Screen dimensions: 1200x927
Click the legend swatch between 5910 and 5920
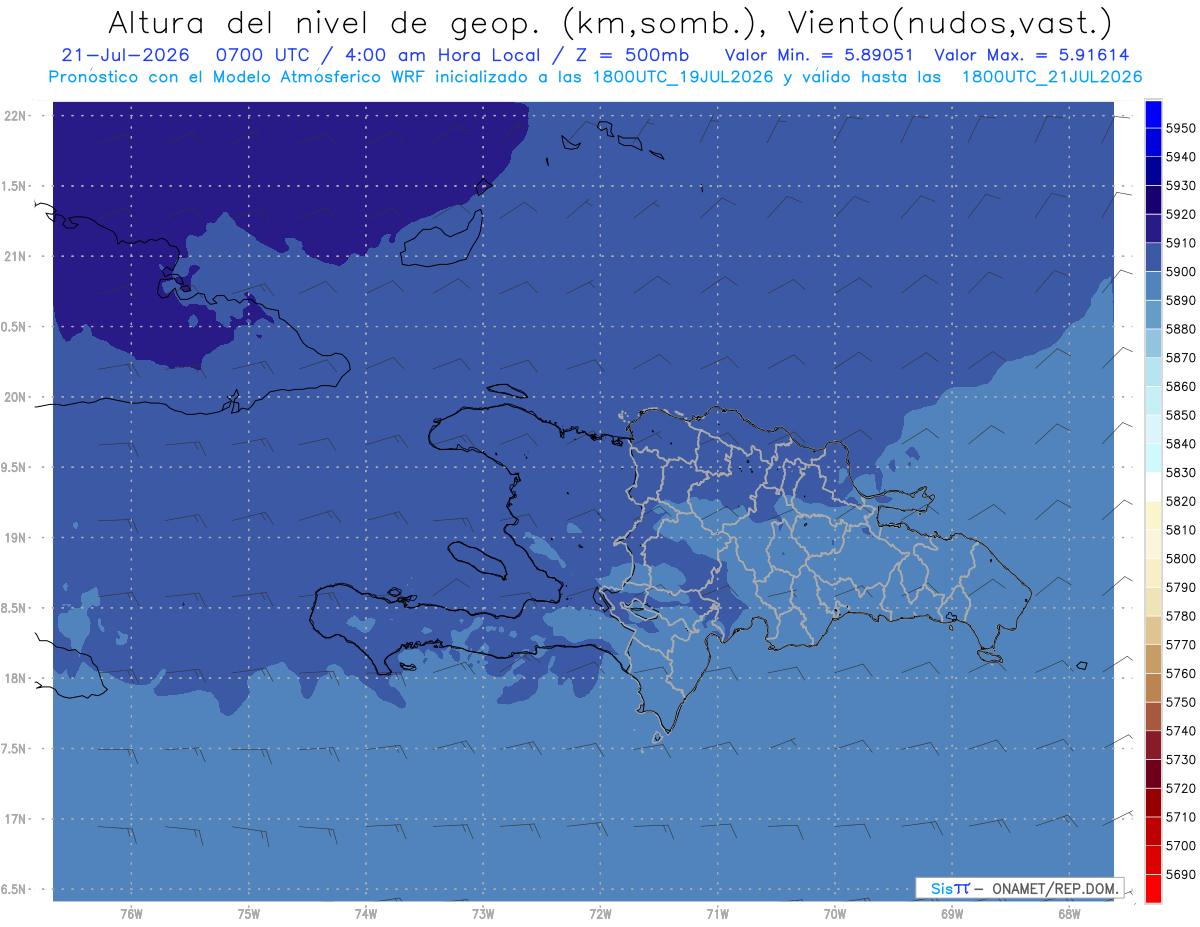(1153, 228)
